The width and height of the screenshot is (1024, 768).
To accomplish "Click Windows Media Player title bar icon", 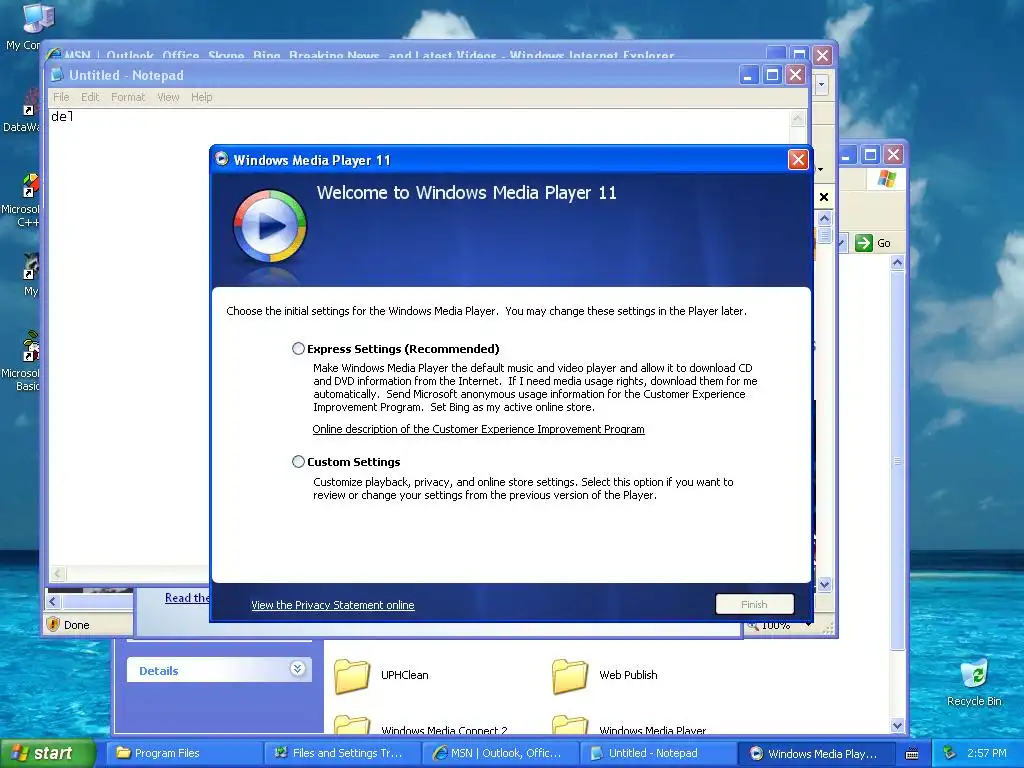I will [222, 159].
